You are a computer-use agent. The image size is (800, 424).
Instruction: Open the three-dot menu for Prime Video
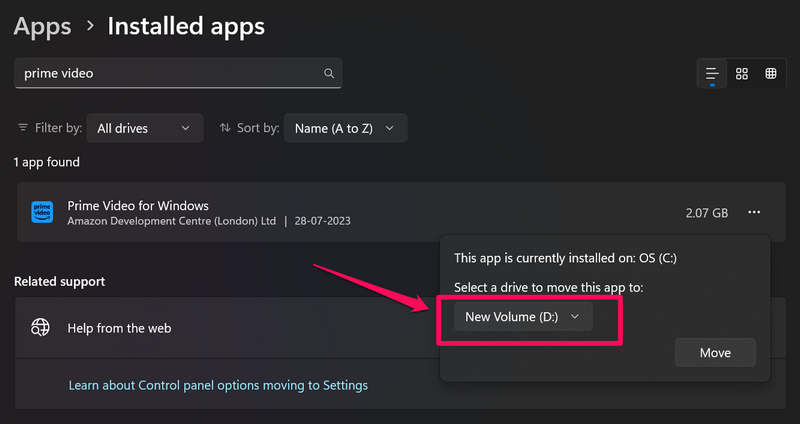tap(754, 212)
